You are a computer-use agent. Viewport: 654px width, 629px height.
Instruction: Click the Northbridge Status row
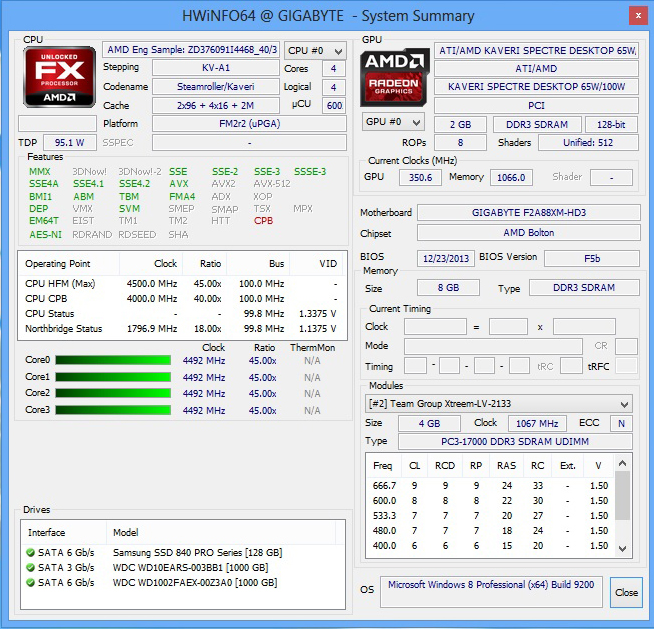tap(182, 329)
